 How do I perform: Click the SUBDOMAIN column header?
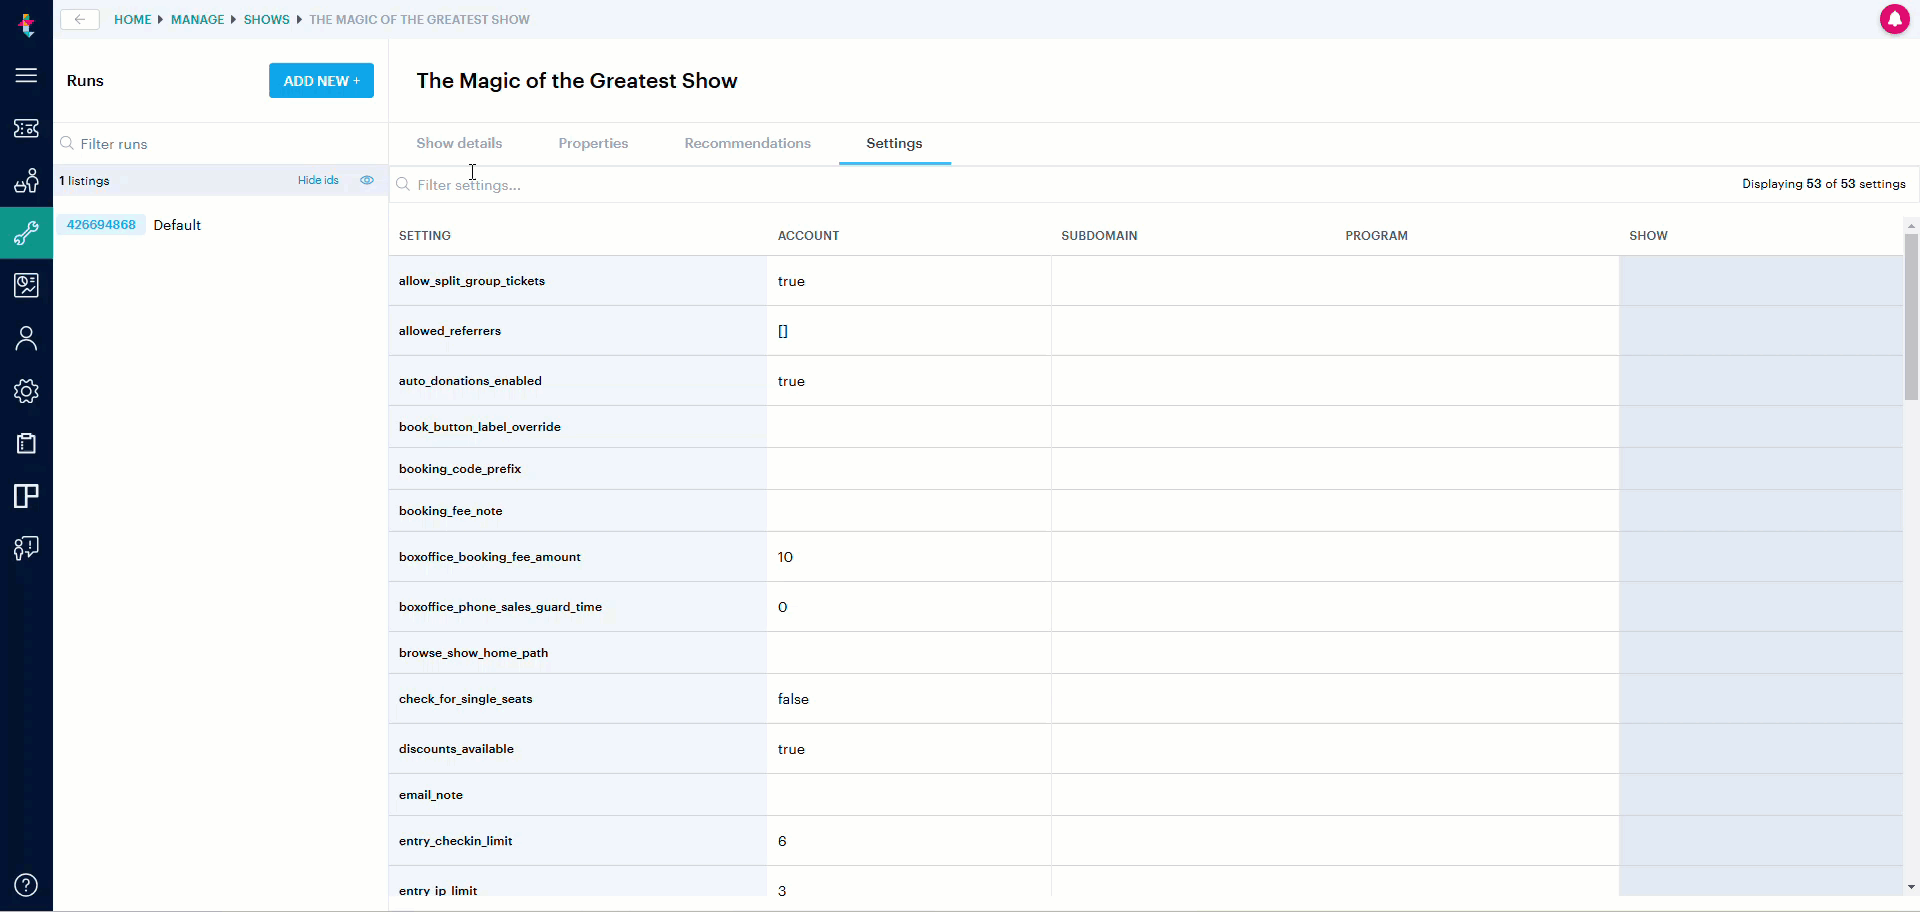tap(1099, 236)
